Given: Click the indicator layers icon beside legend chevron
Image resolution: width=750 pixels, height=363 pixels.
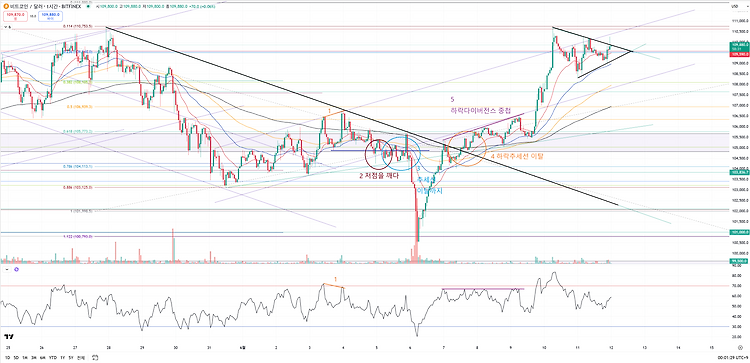Looking at the screenshot, I should (10, 27).
